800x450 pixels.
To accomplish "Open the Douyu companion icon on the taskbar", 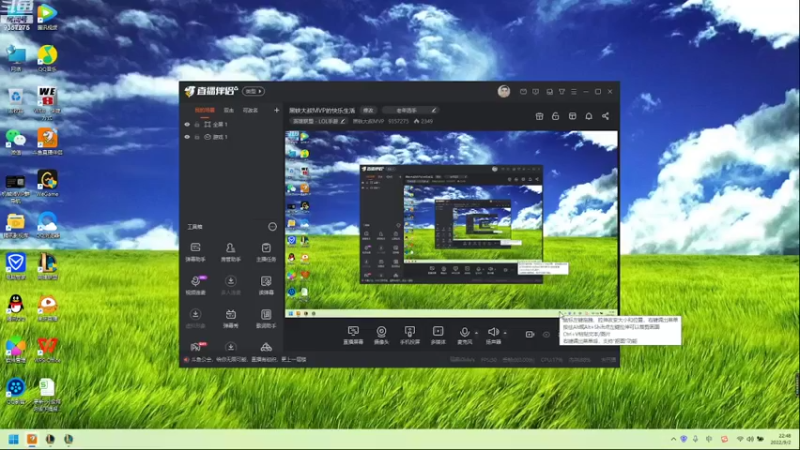I will tap(32, 439).
